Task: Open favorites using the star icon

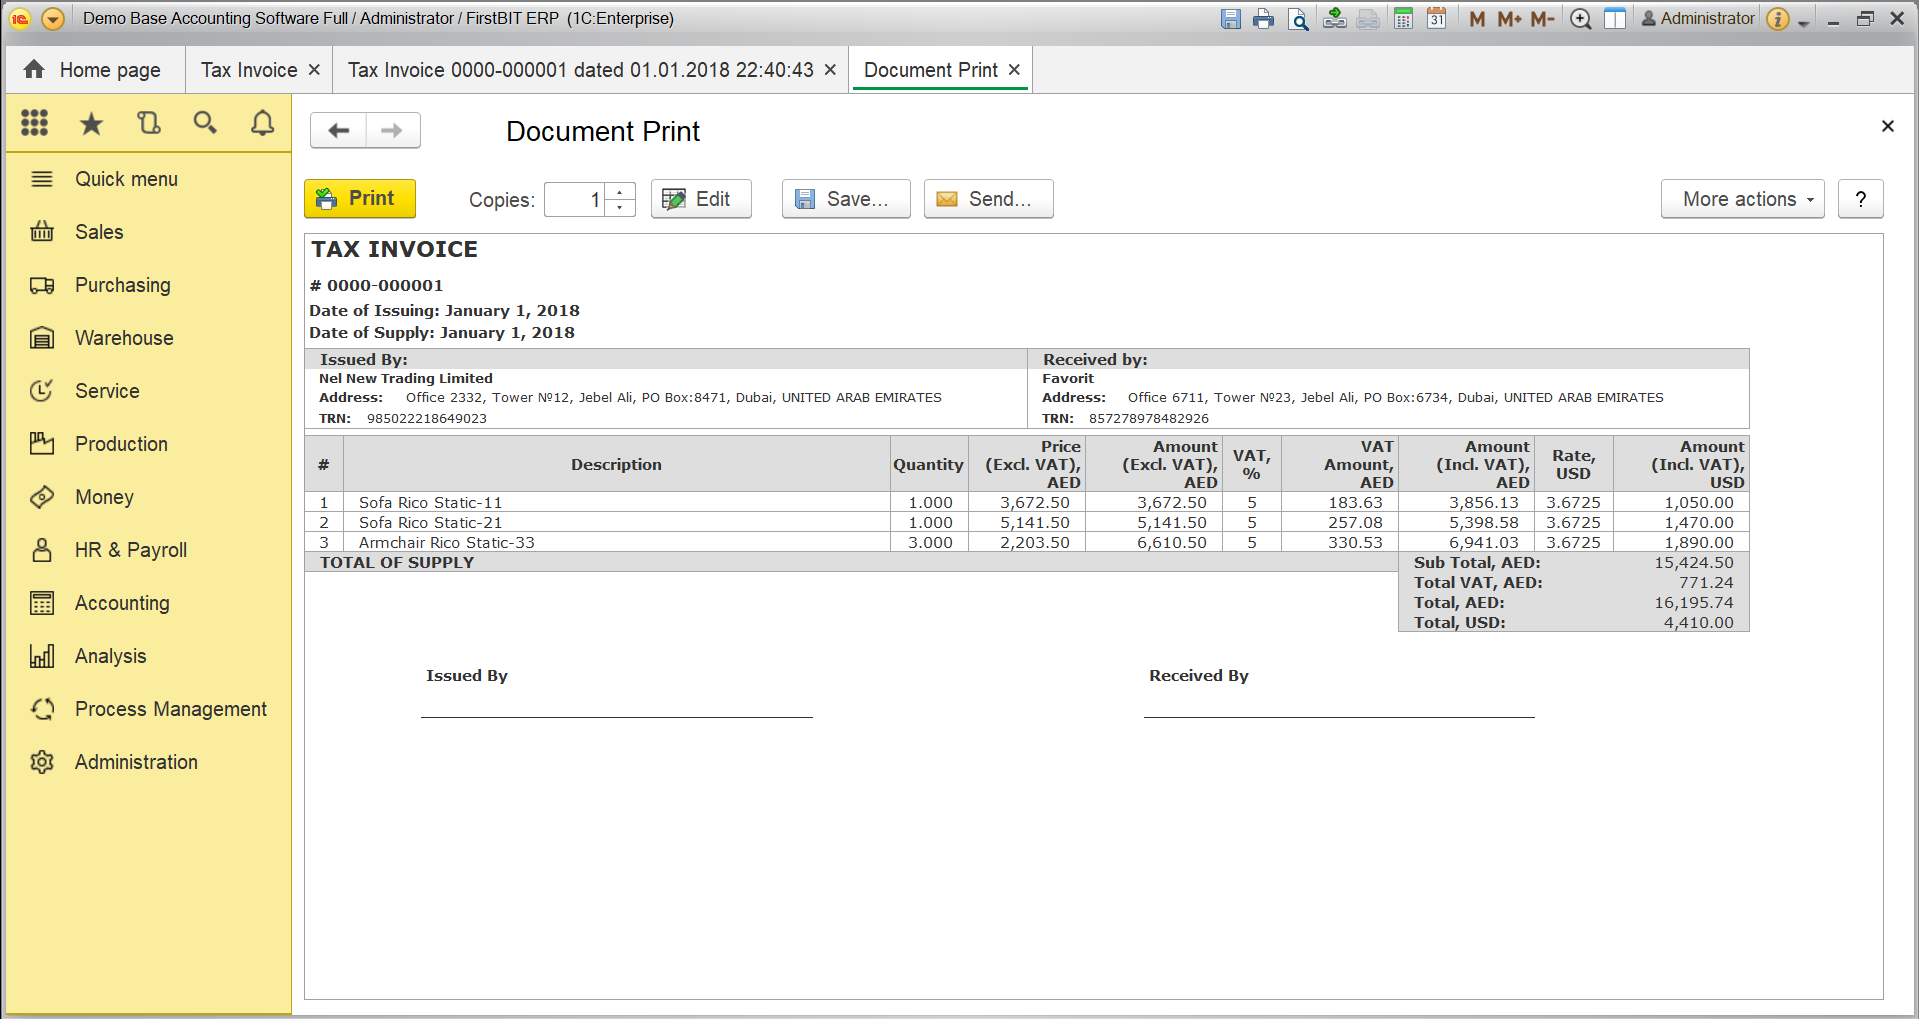Action: point(91,122)
